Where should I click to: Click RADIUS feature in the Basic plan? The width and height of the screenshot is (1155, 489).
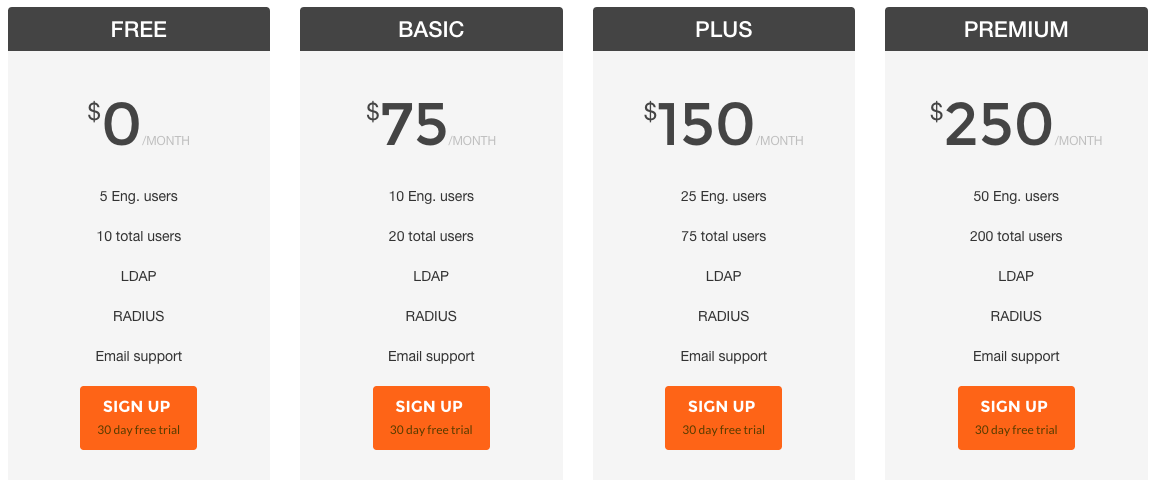(431, 316)
